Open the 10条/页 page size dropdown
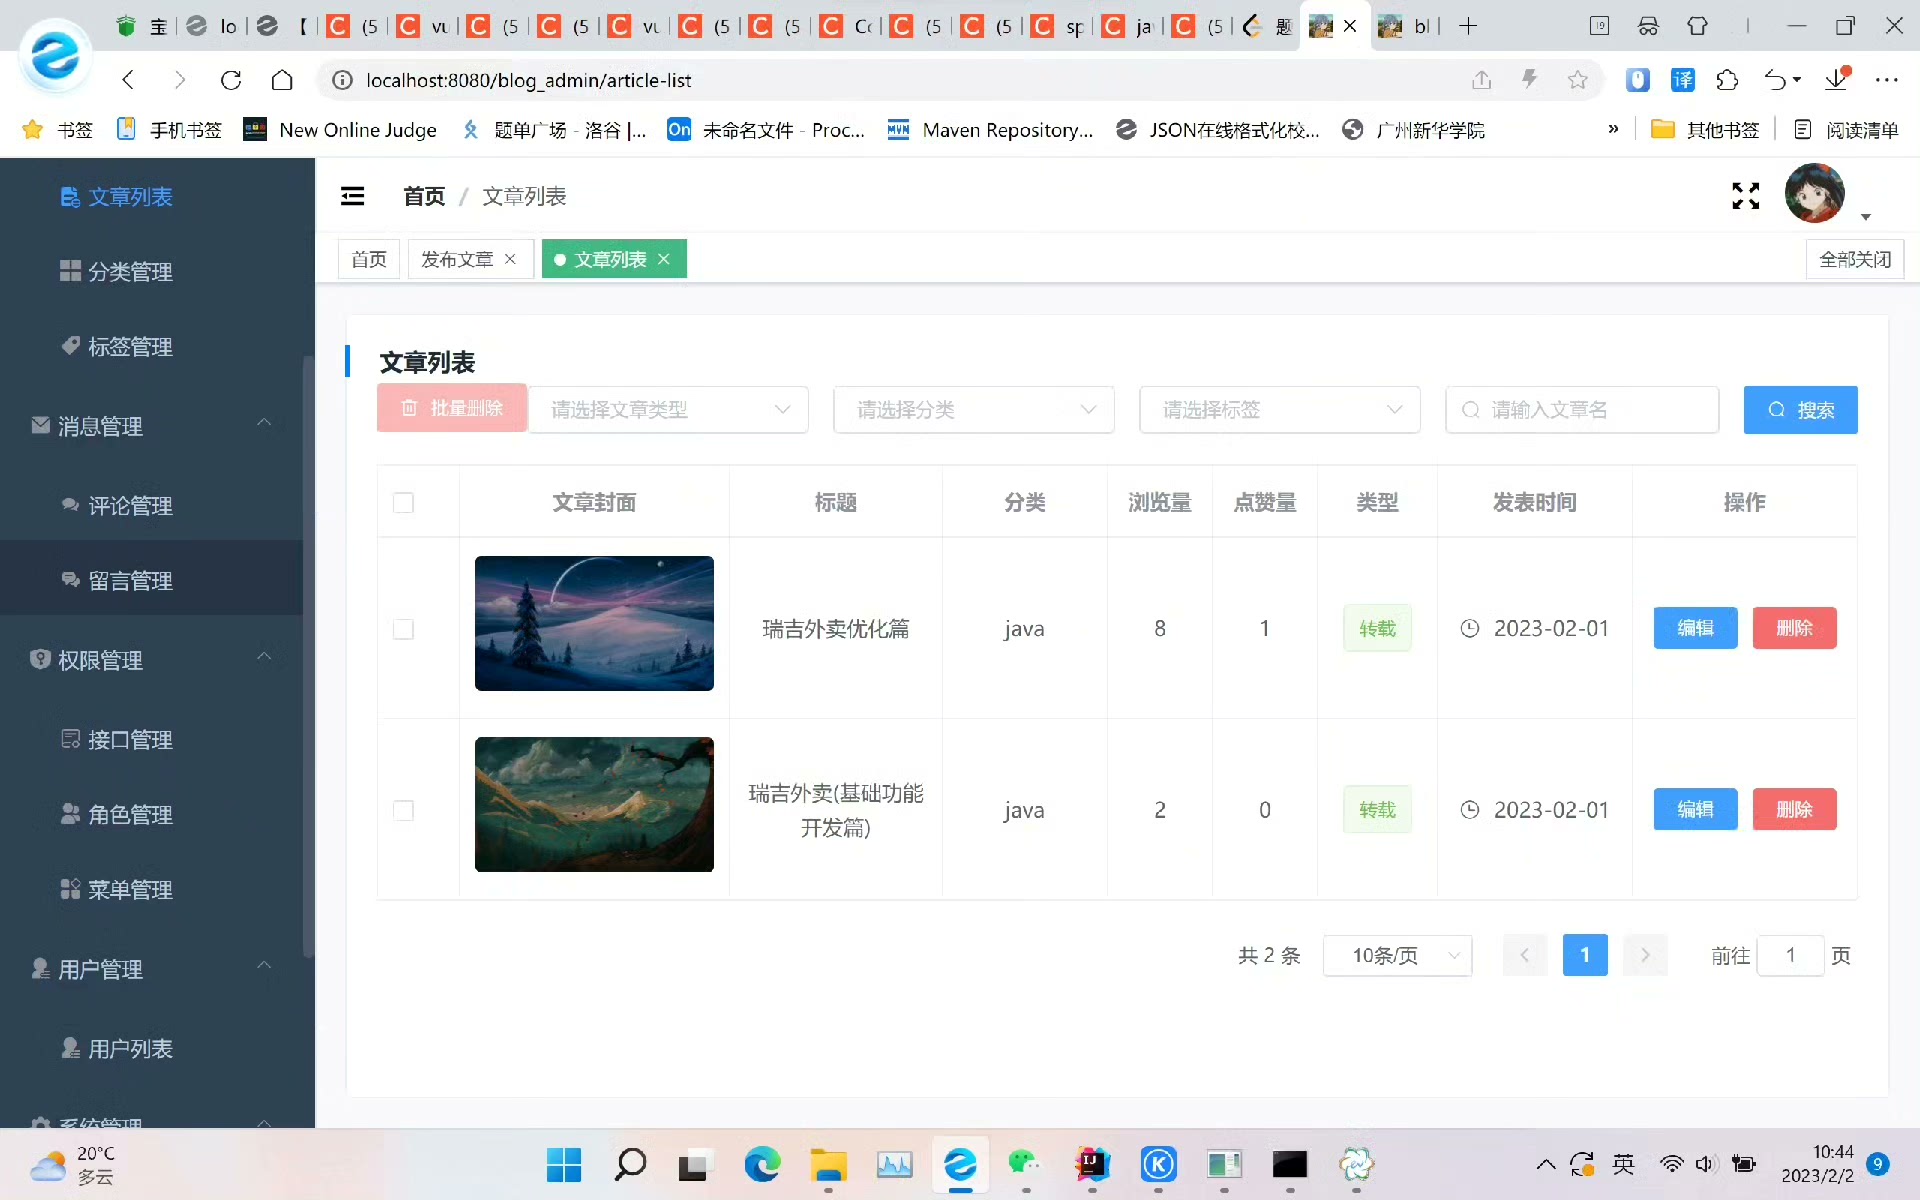The width and height of the screenshot is (1920, 1200). tap(1397, 956)
